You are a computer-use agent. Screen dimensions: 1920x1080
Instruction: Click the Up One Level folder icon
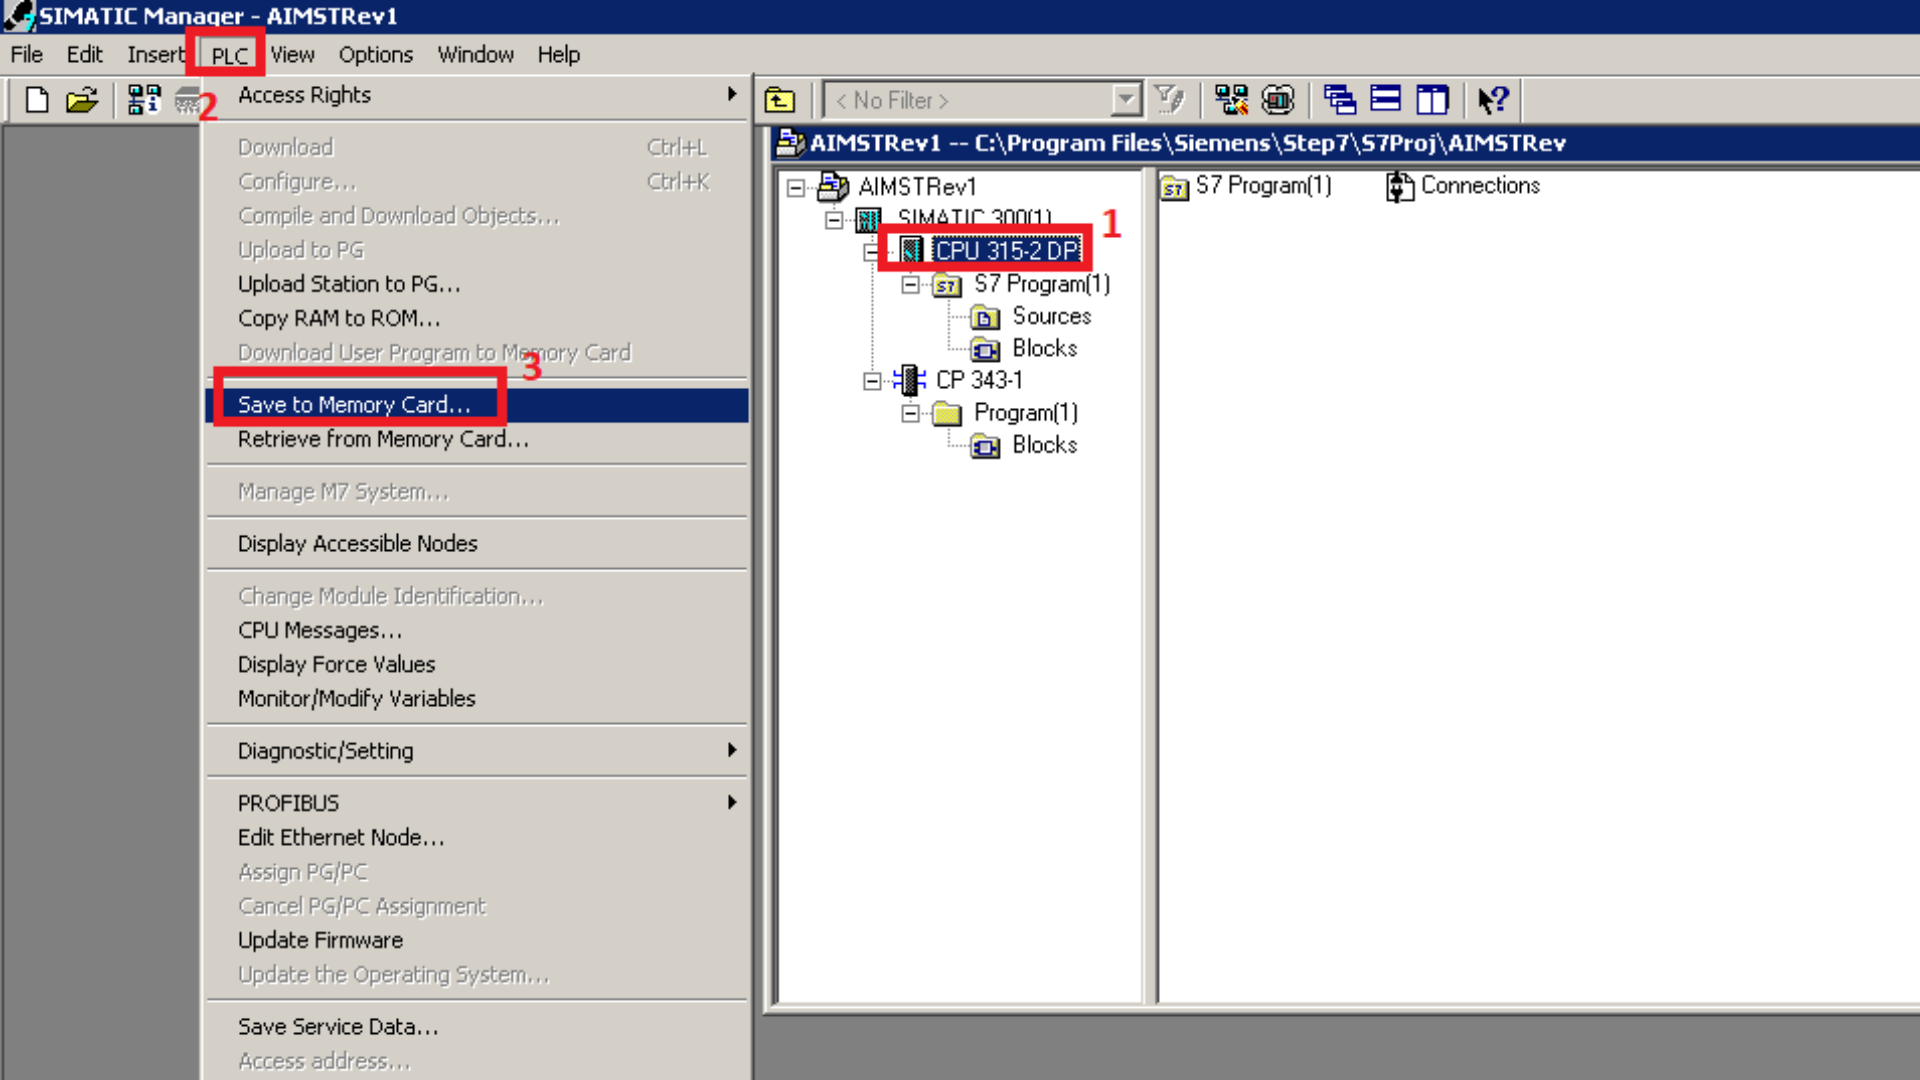(780, 100)
